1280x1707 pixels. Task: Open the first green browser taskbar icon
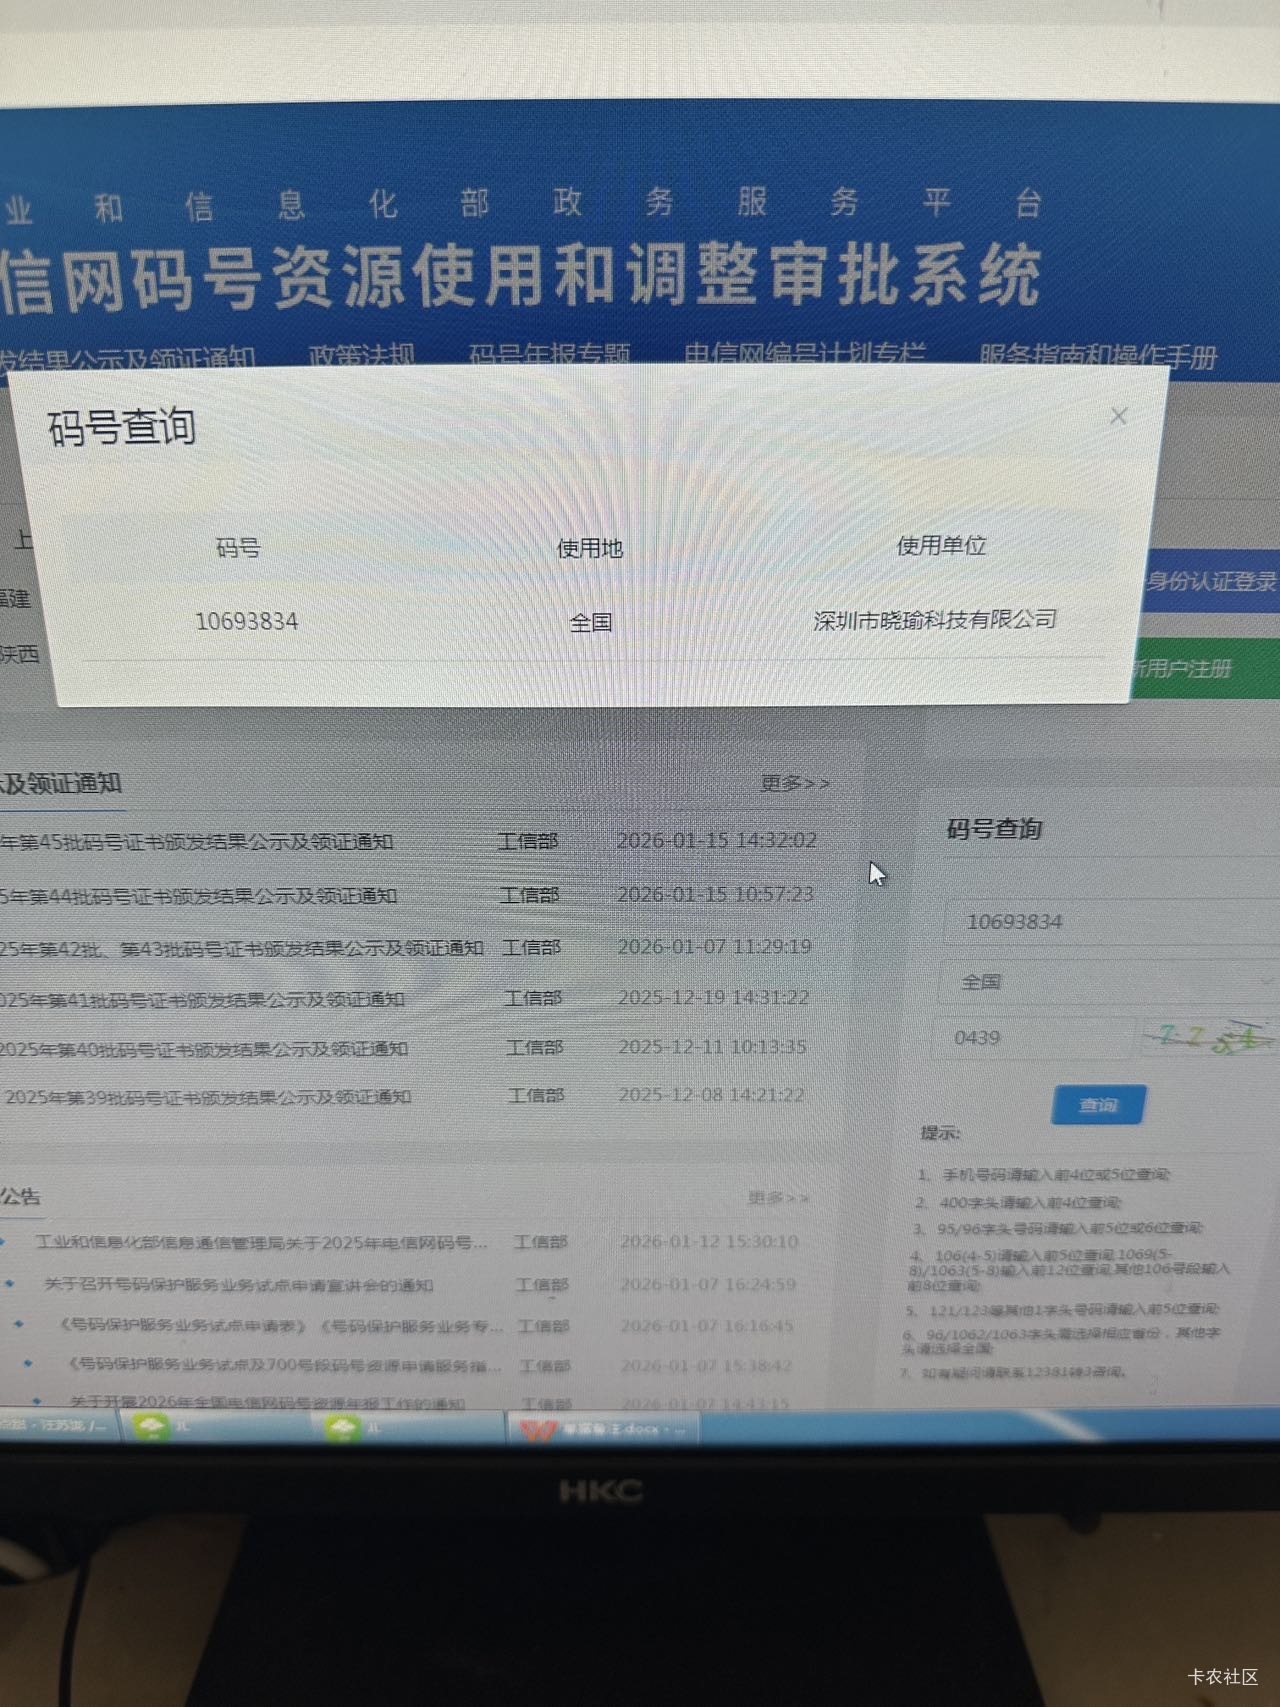(x=153, y=1427)
